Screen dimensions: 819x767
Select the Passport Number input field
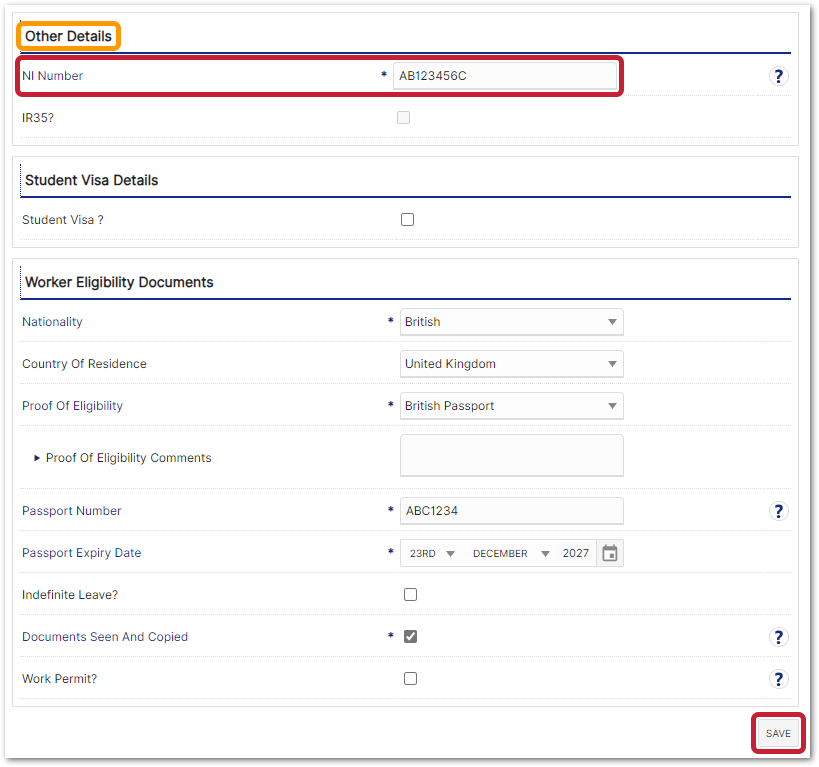coord(511,511)
